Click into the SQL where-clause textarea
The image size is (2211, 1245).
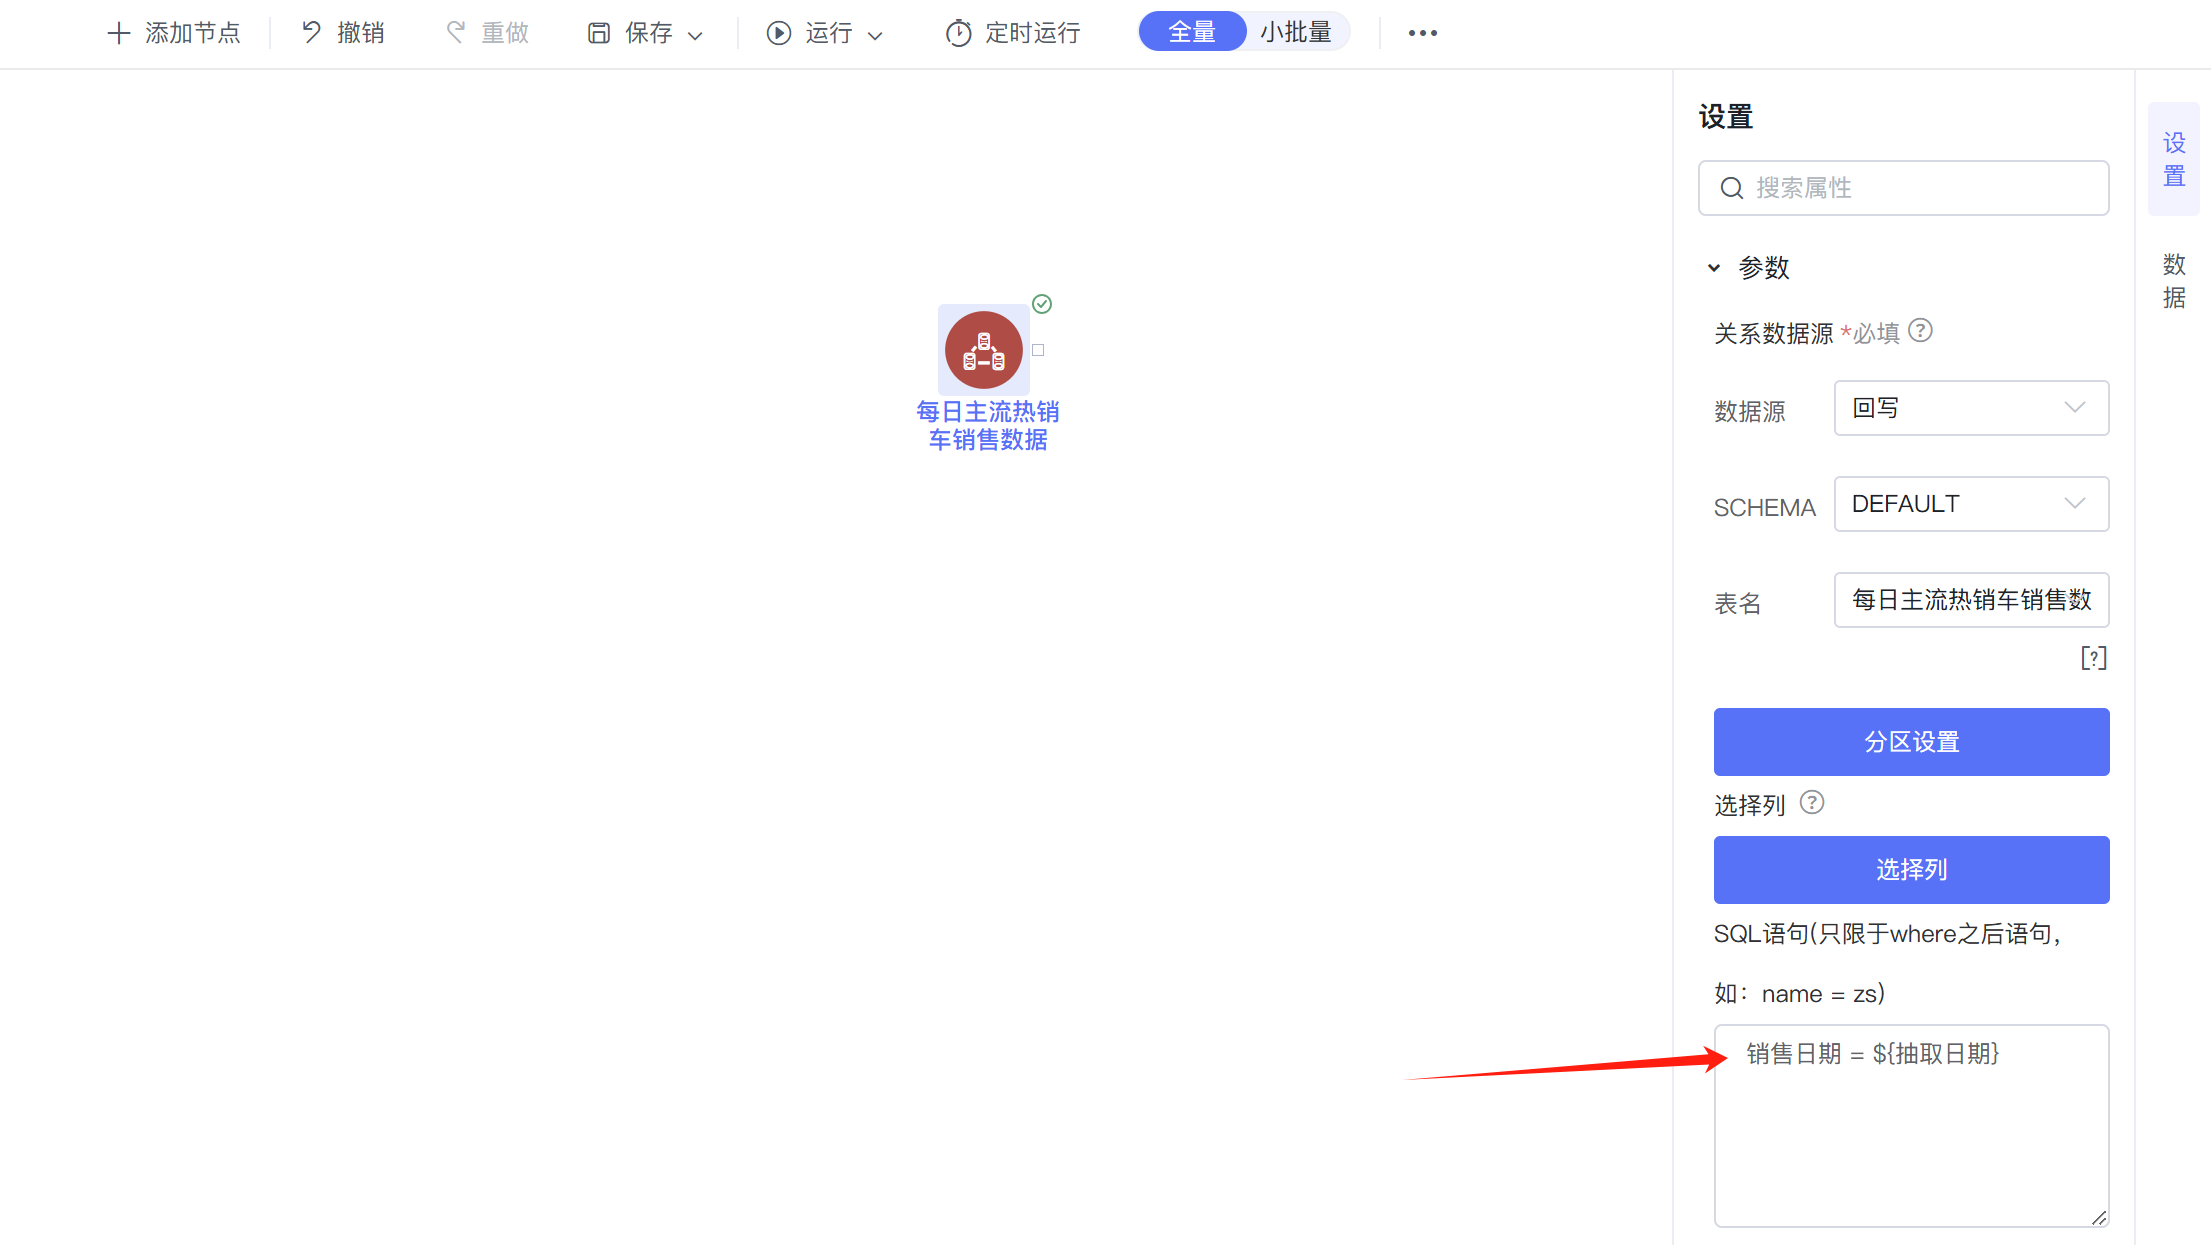point(1911,1126)
